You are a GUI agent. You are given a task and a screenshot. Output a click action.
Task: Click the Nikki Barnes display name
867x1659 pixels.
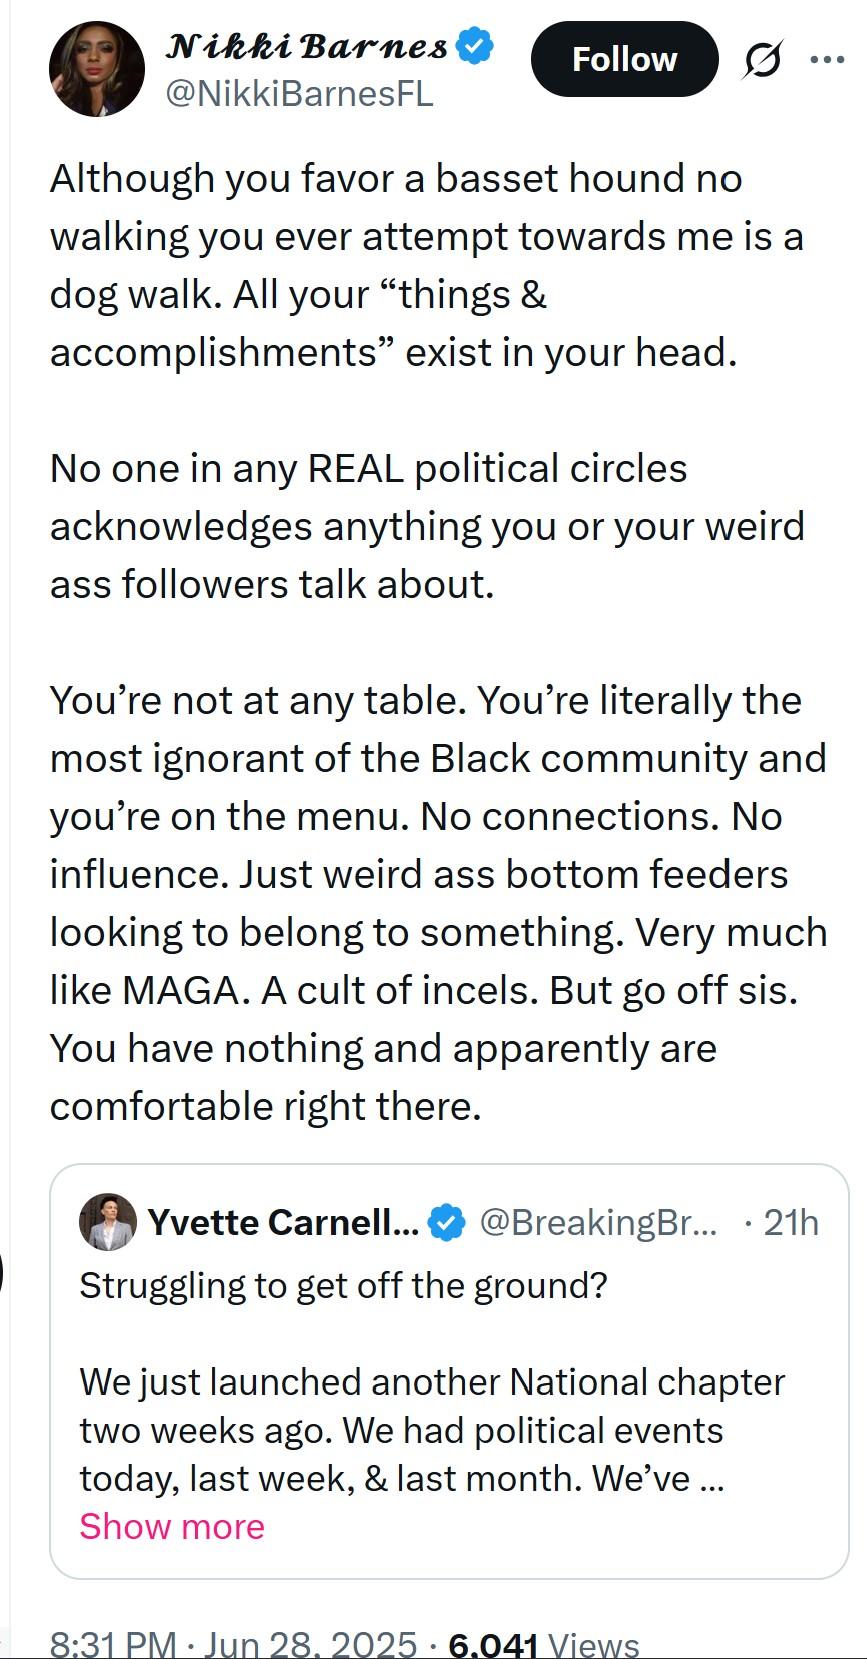(307, 46)
